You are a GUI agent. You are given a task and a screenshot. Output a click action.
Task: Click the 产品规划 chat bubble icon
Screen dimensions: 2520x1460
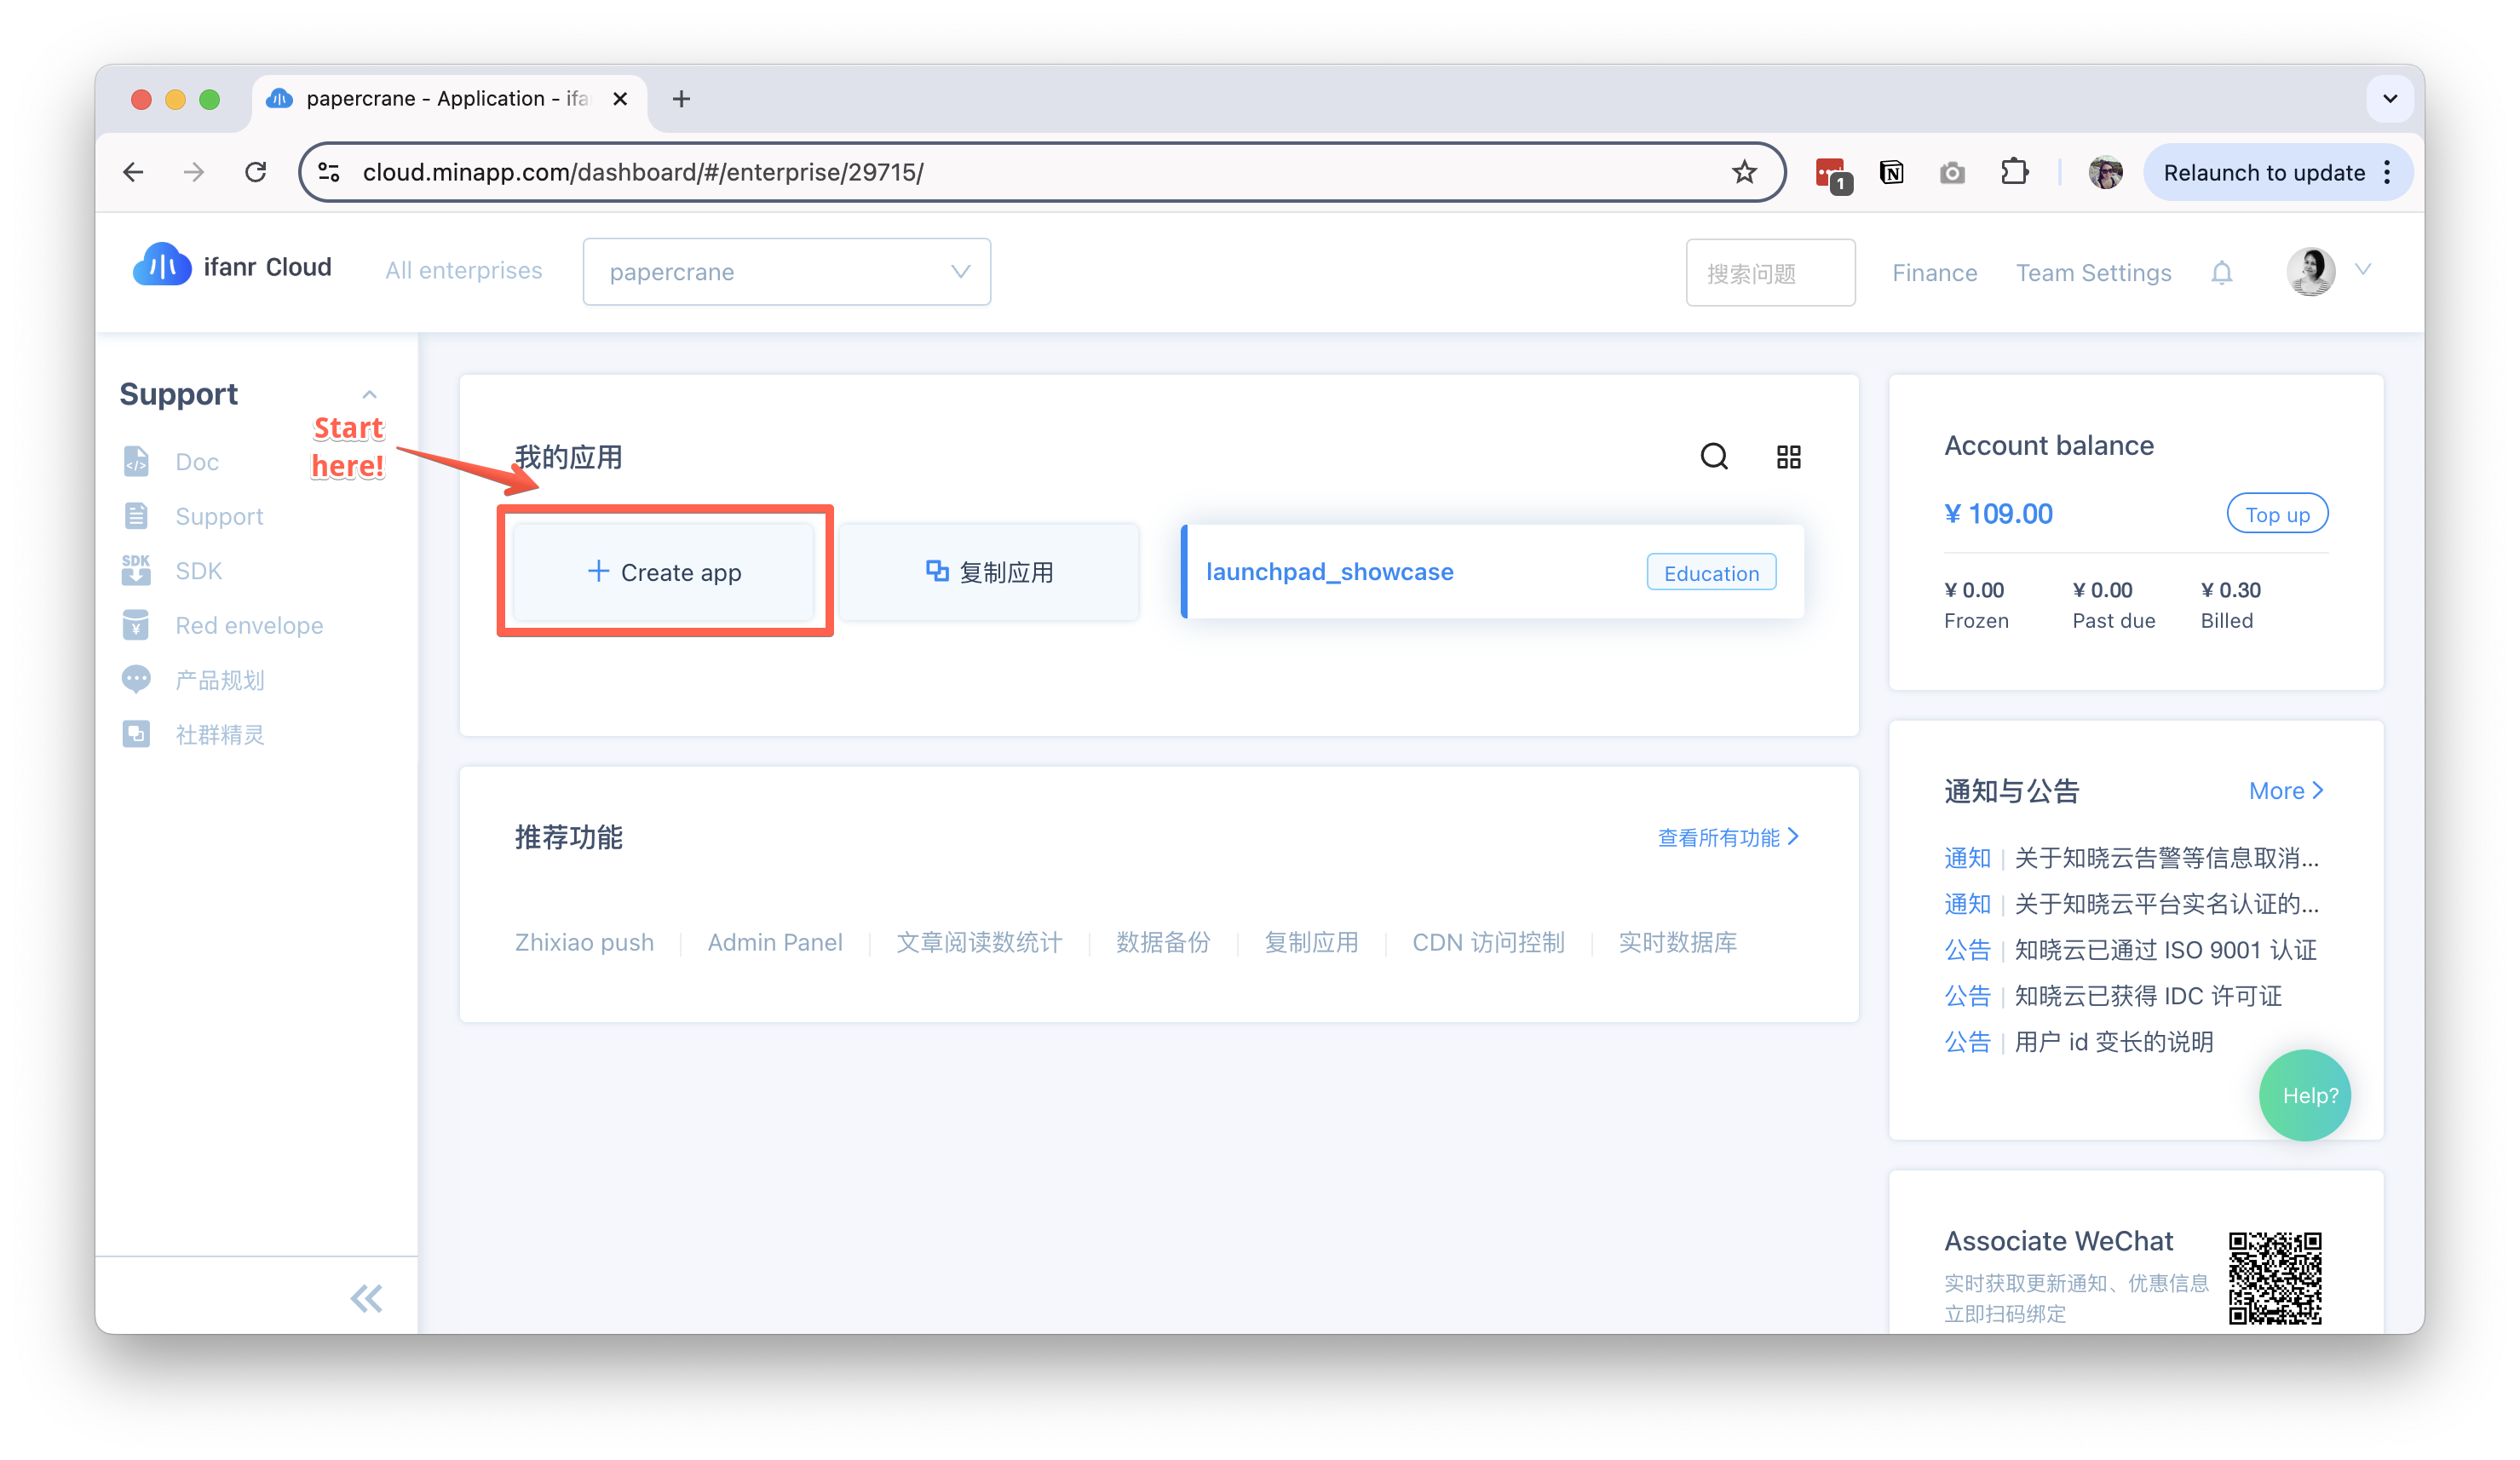[x=137, y=679]
